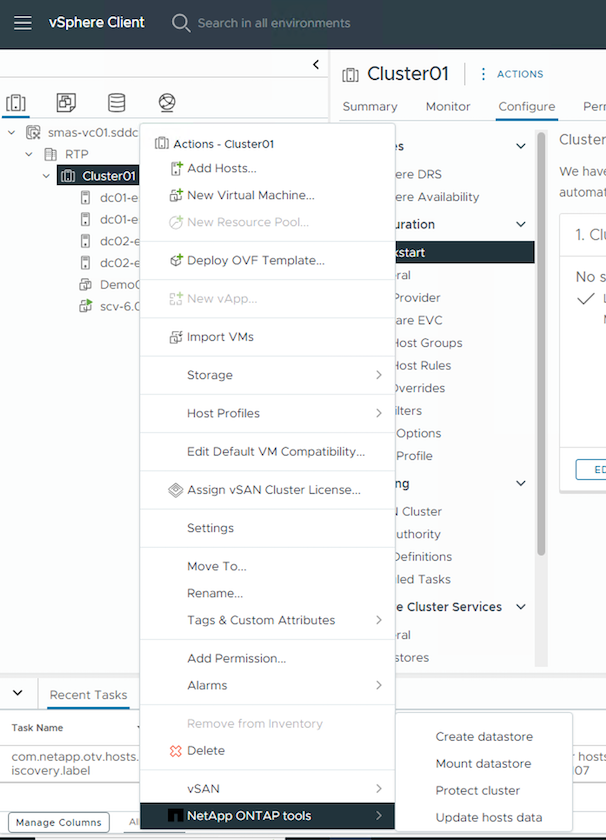Click the search magnifier icon
606x840 pixels.
pyautogui.click(x=181, y=23)
